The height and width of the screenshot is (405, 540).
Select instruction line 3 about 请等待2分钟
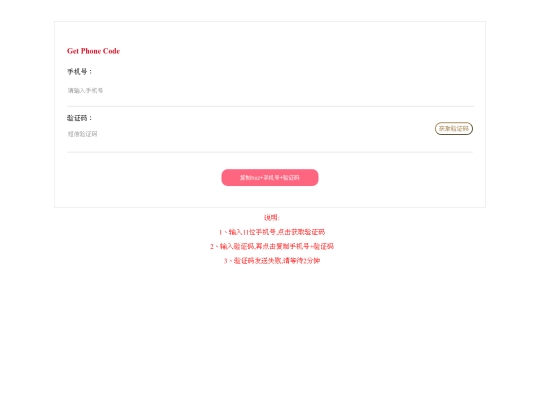pos(272,261)
